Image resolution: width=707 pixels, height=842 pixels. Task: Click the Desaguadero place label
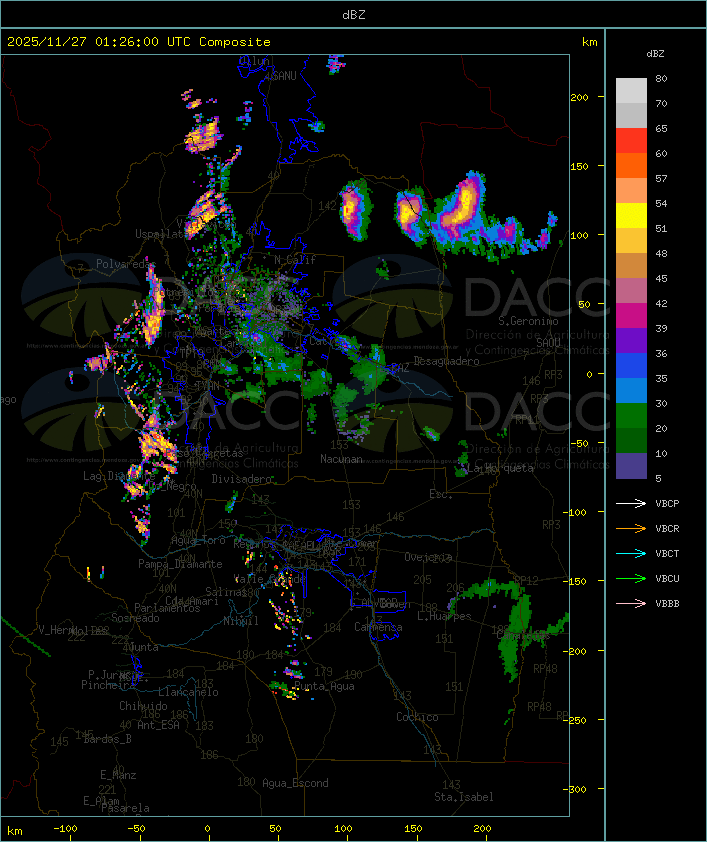(447, 361)
